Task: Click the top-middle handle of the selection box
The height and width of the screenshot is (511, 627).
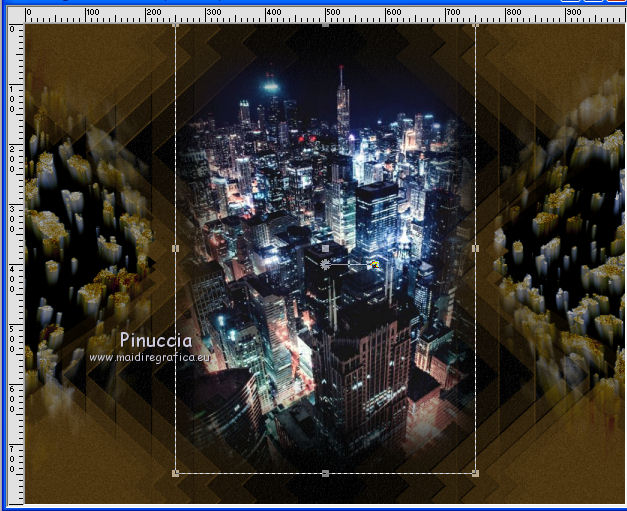Action: pyautogui.click(x=325, y=25)
